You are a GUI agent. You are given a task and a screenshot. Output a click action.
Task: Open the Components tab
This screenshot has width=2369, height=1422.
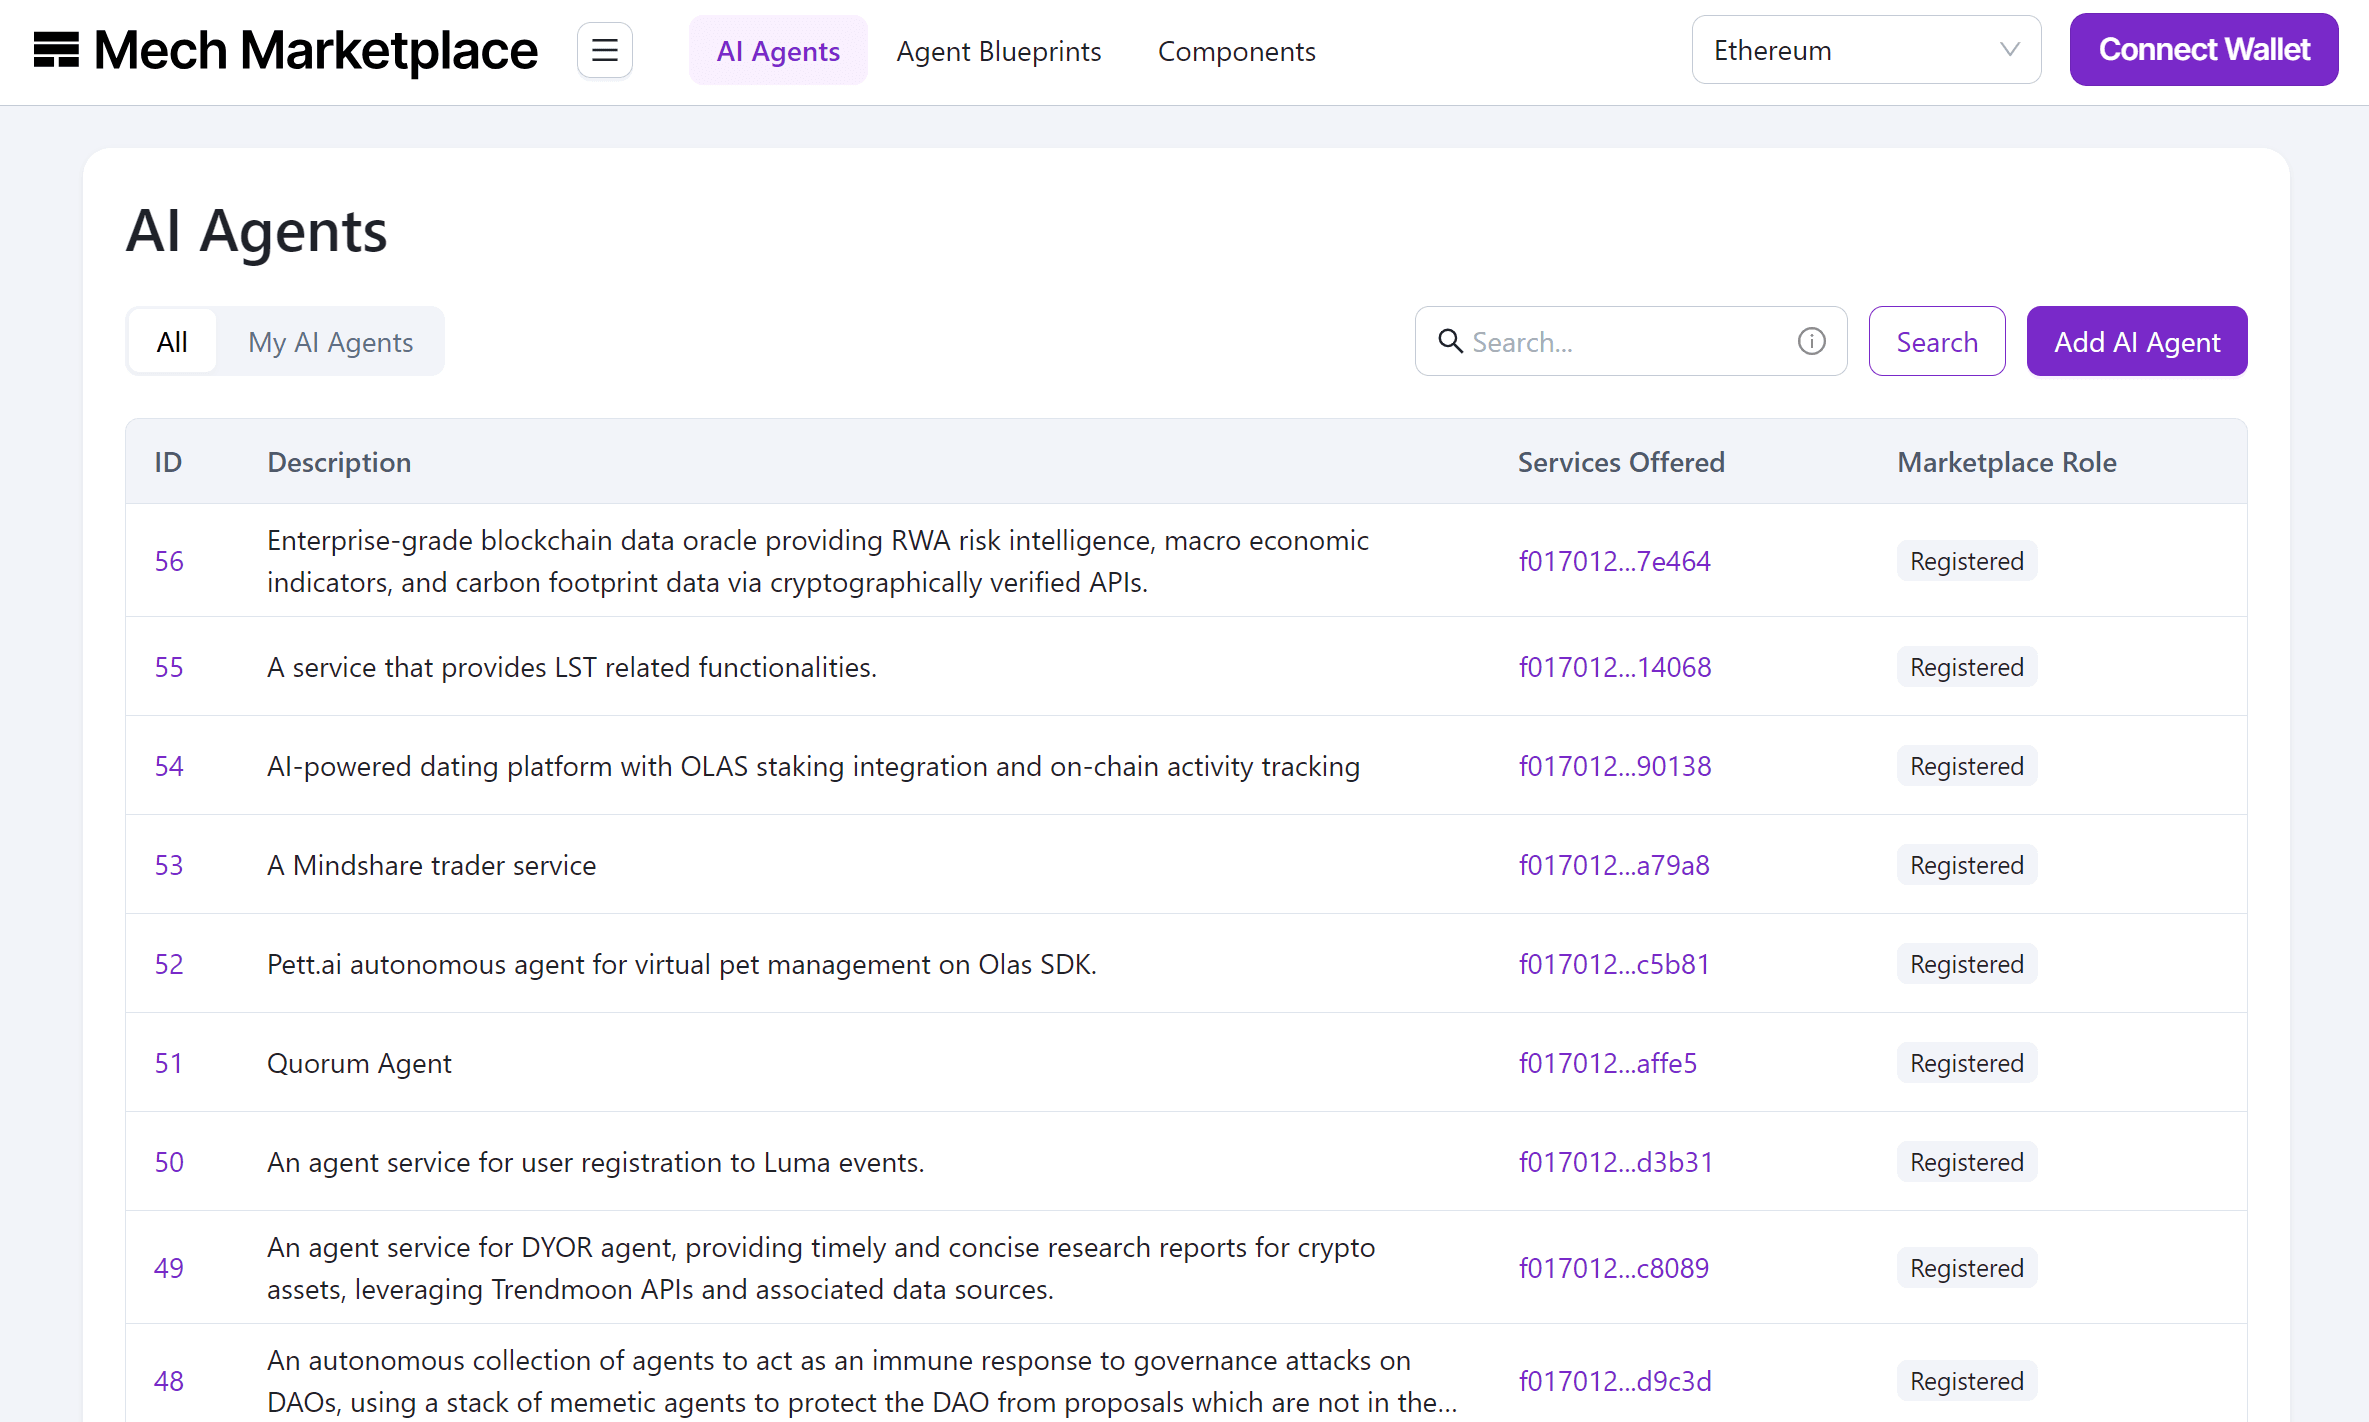tap(1236, 51)
